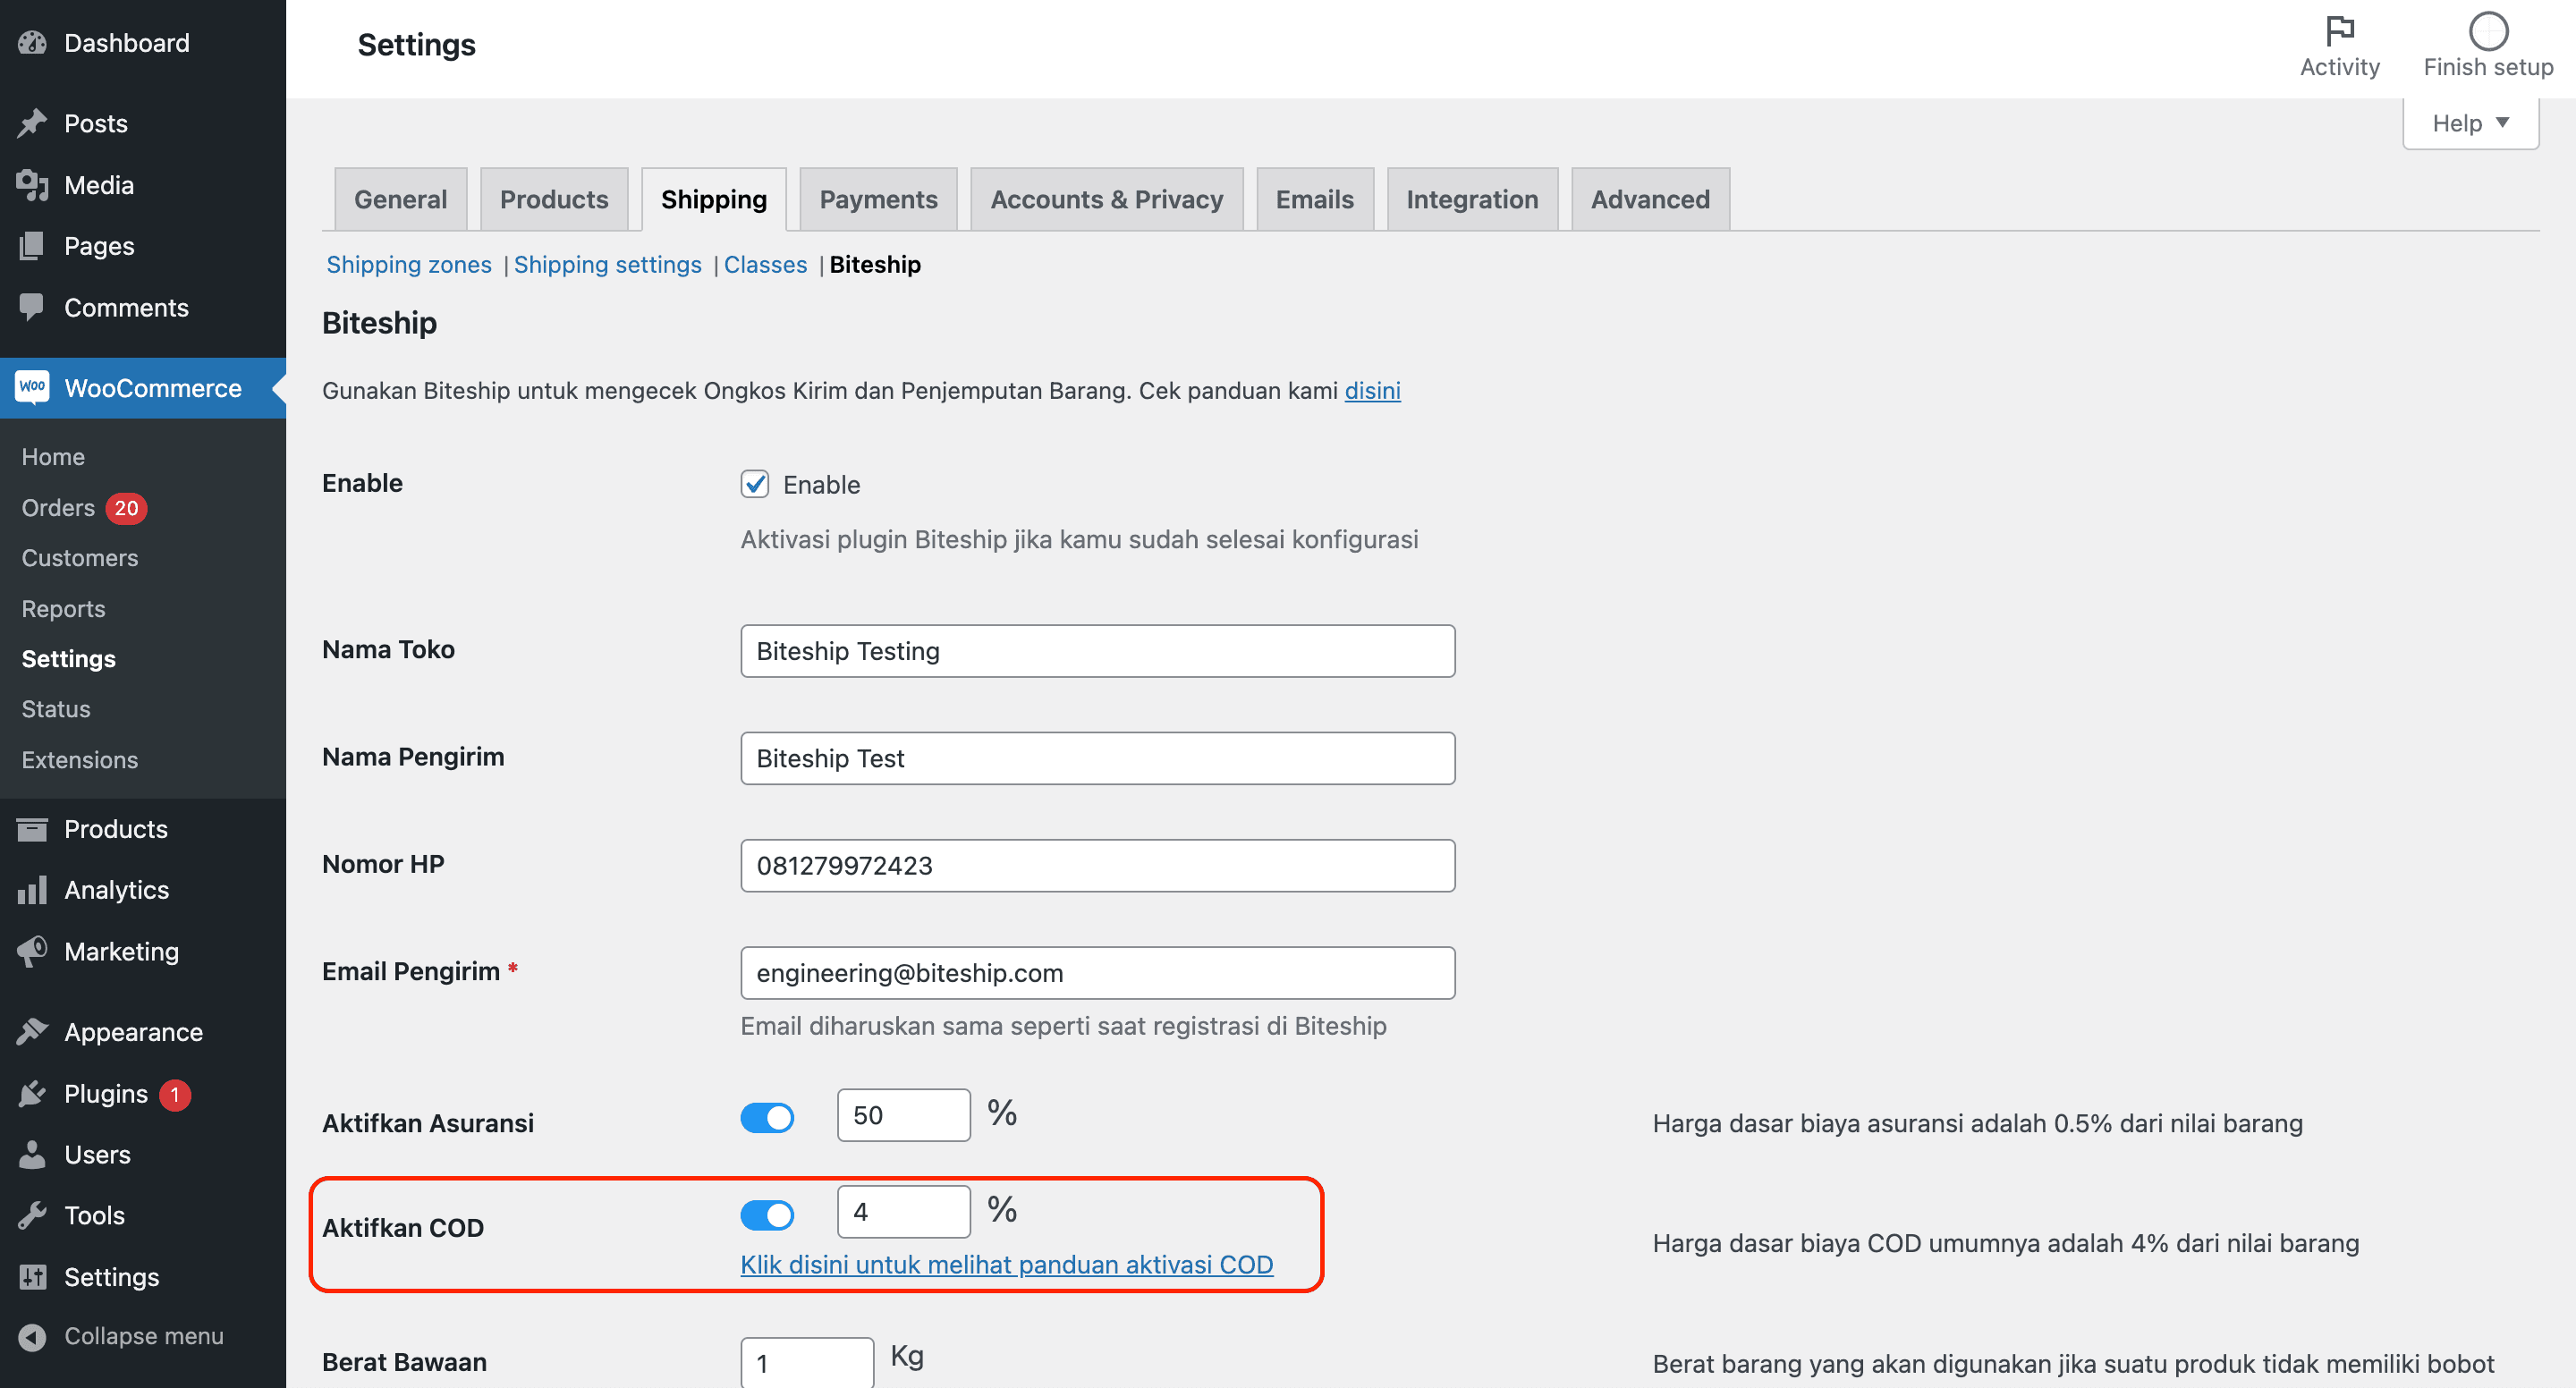Image resolution: width=2576 pixels, height=1388 pixels.
Task: Toggle the Aktifkan Asuransi switch
Action: click(767, 1117)
